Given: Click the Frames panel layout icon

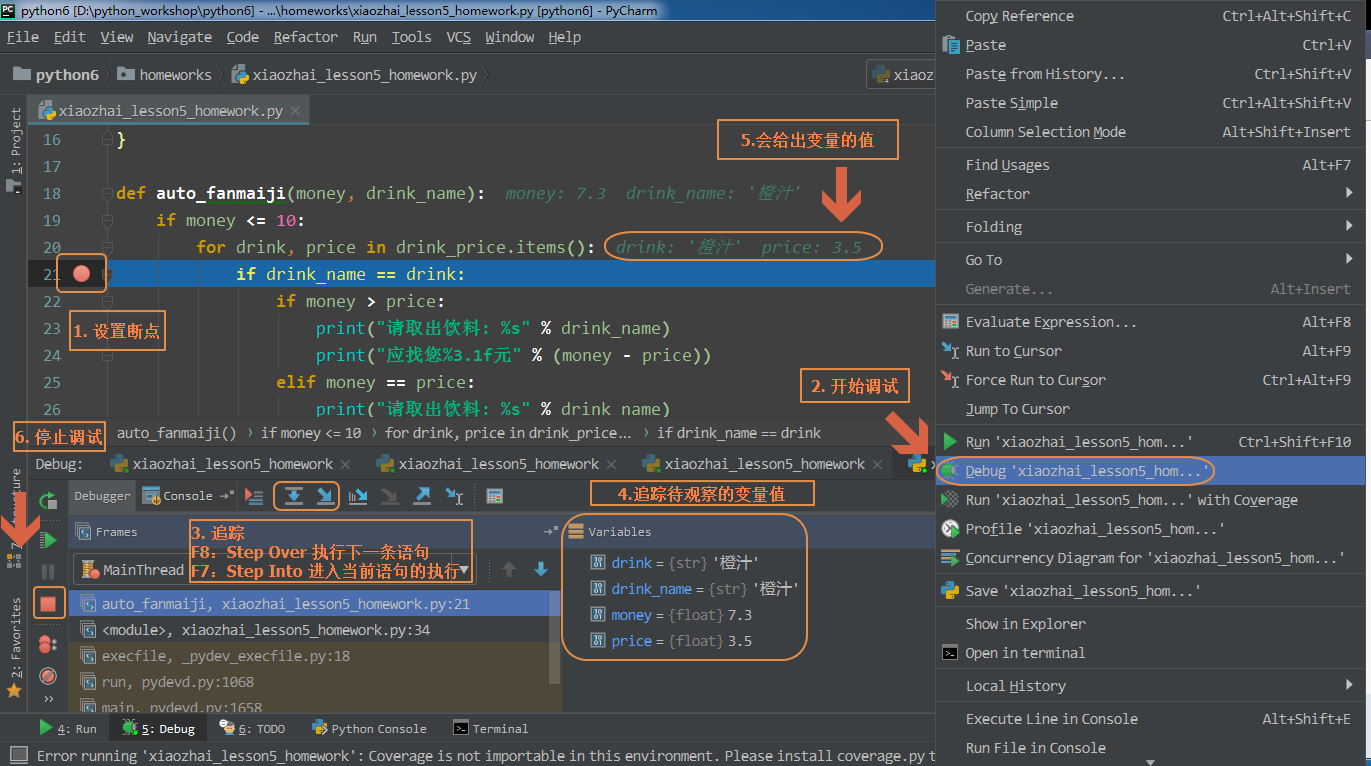Looking at the screenshot, I should click(x=550, y=532).
